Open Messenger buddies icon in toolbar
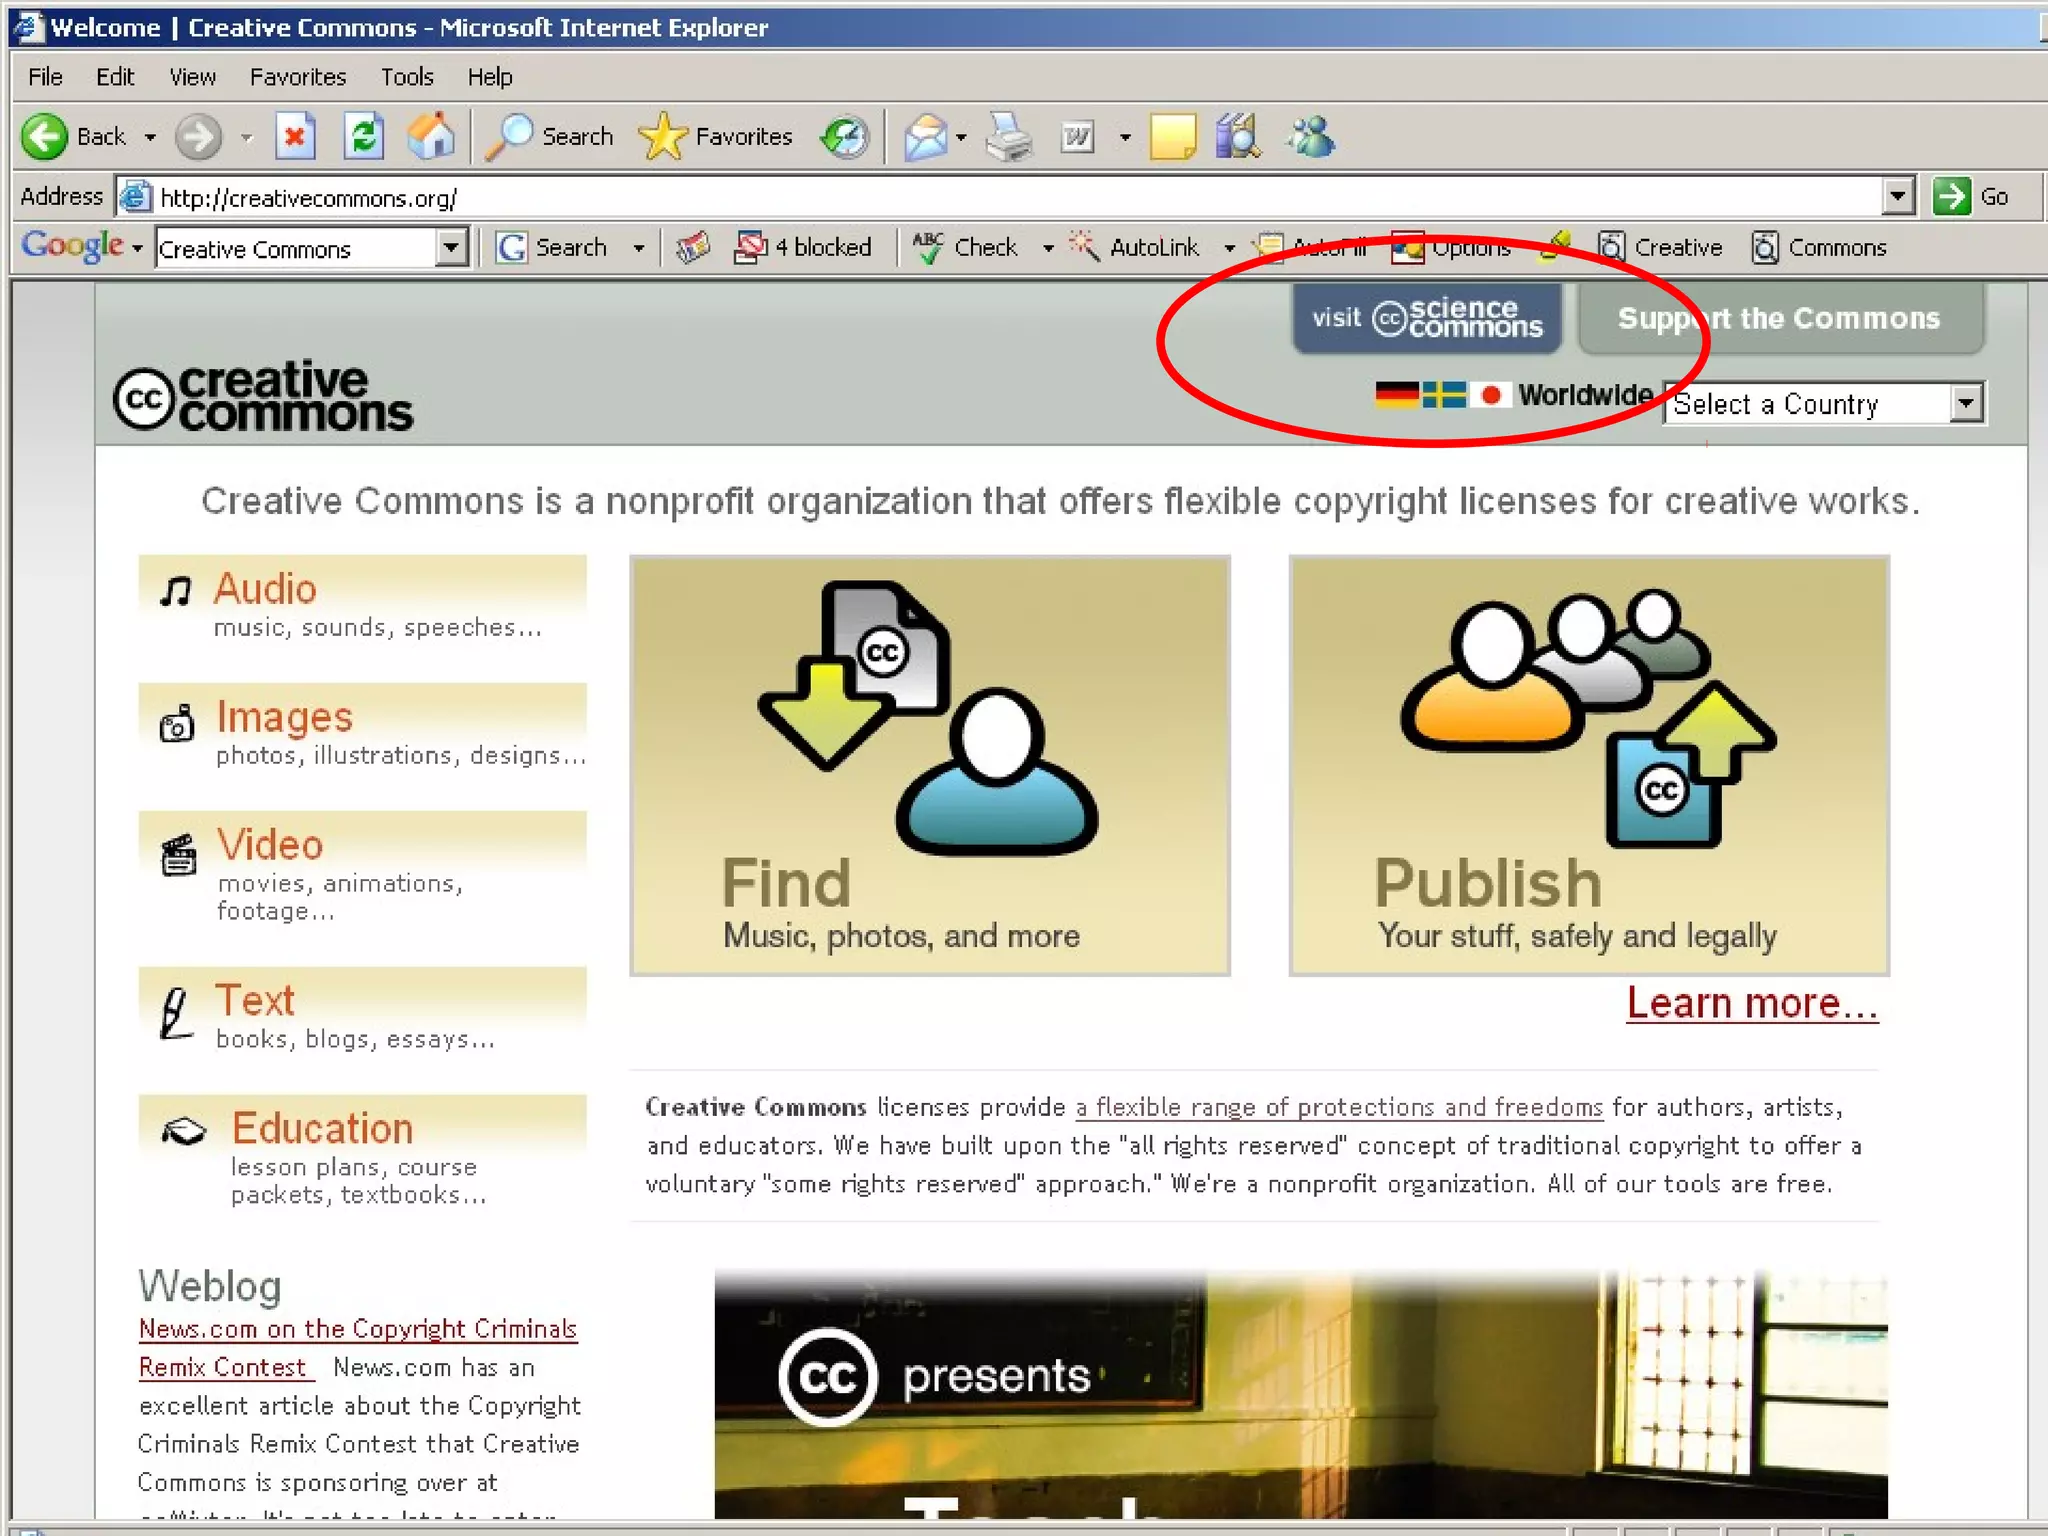2048x1536 pixels. click(x=1311, y=137)
